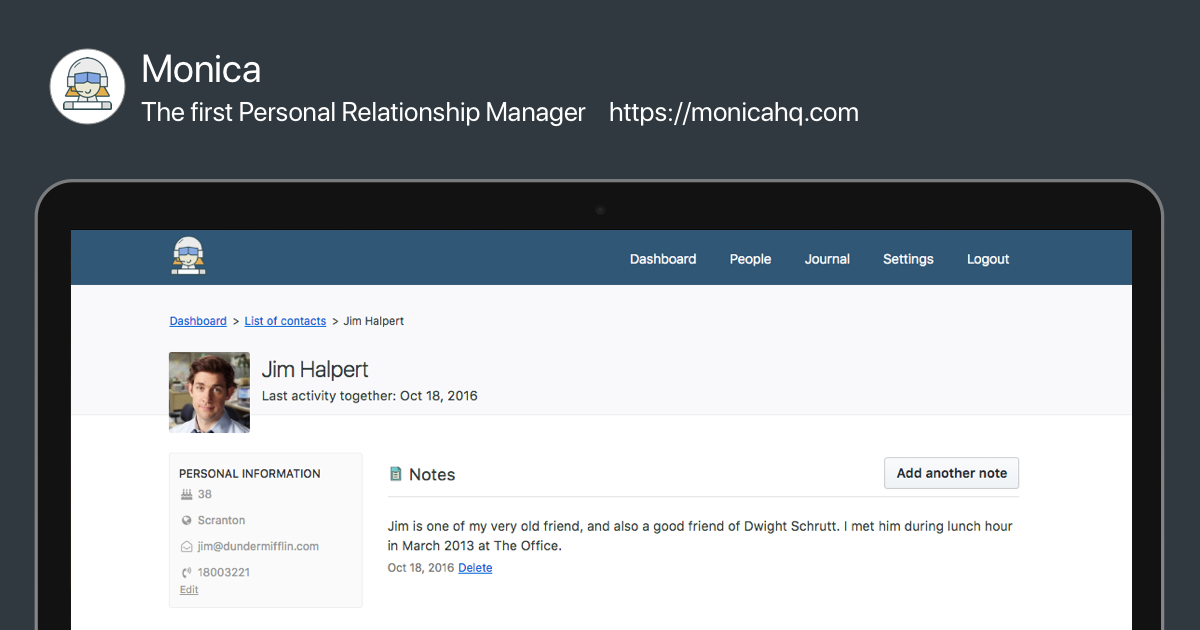This screenshot has height=630, width=1200.
Task: Click the Notes section heading
Action: tap(432, 475)
